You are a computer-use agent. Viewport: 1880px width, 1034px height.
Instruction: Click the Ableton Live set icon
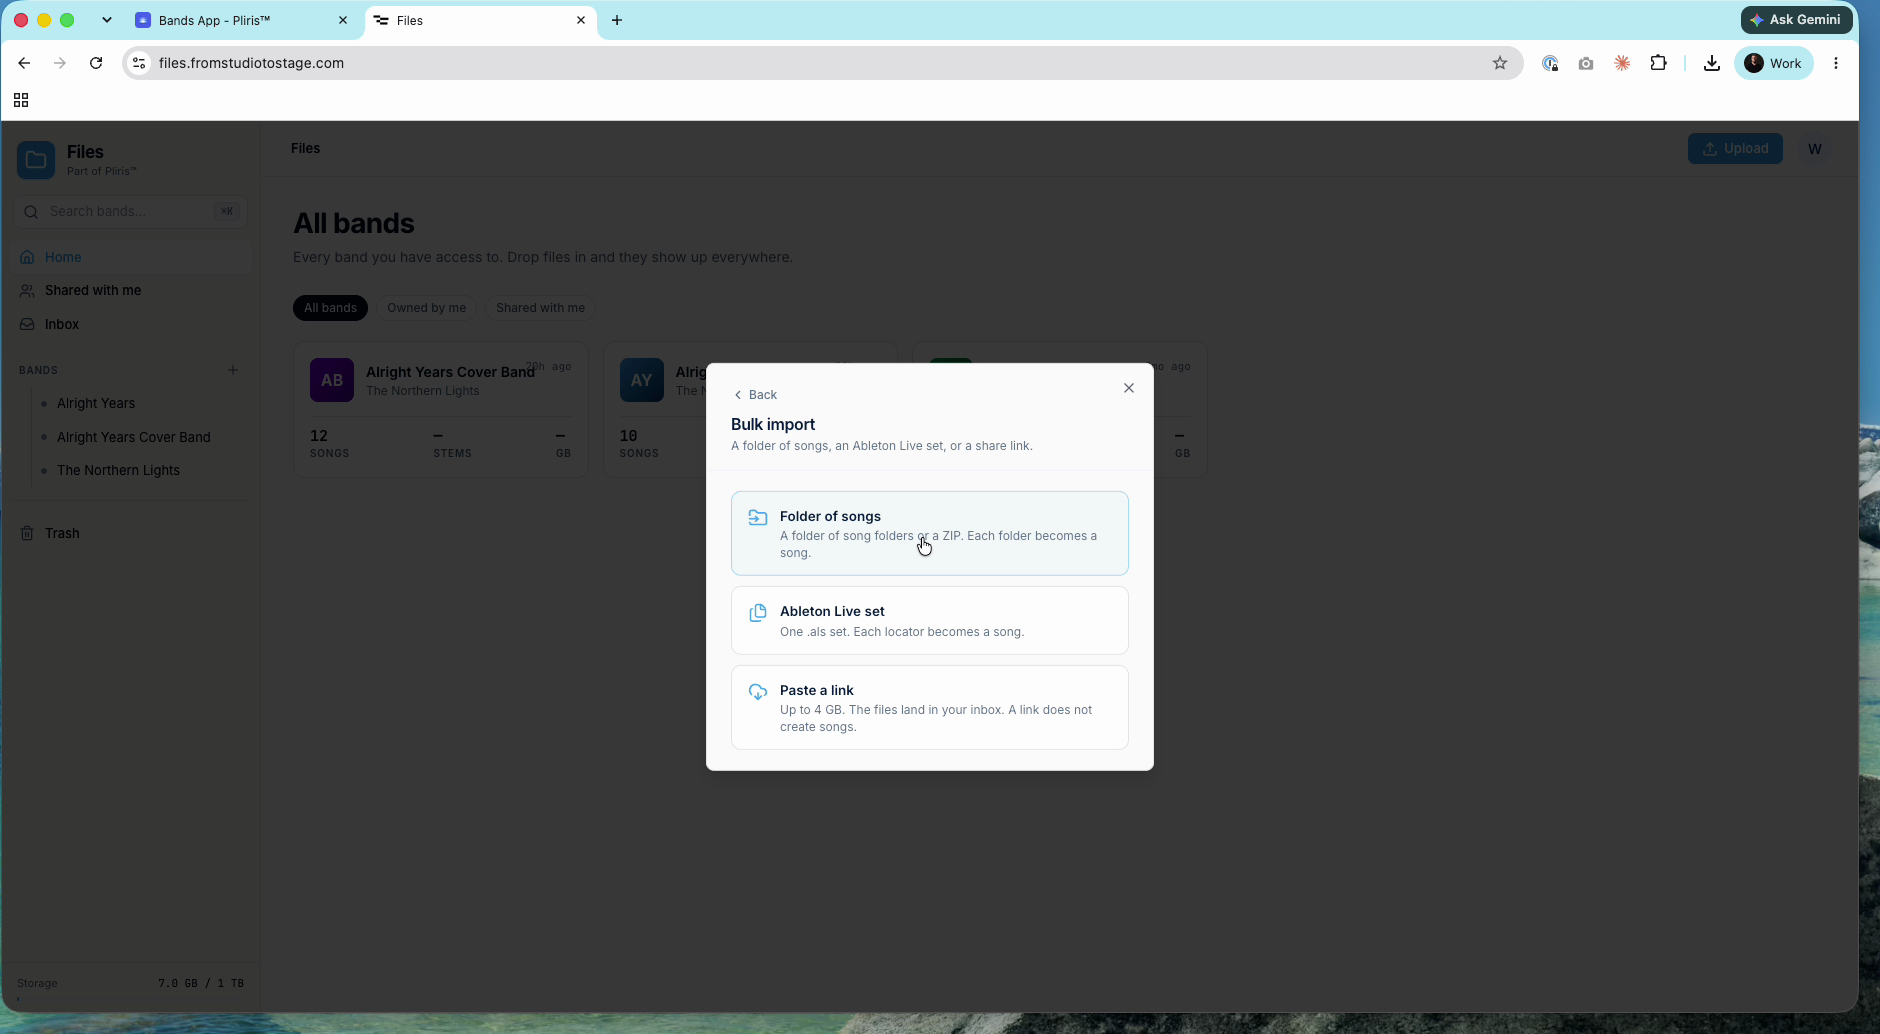(x=758, y=612)
